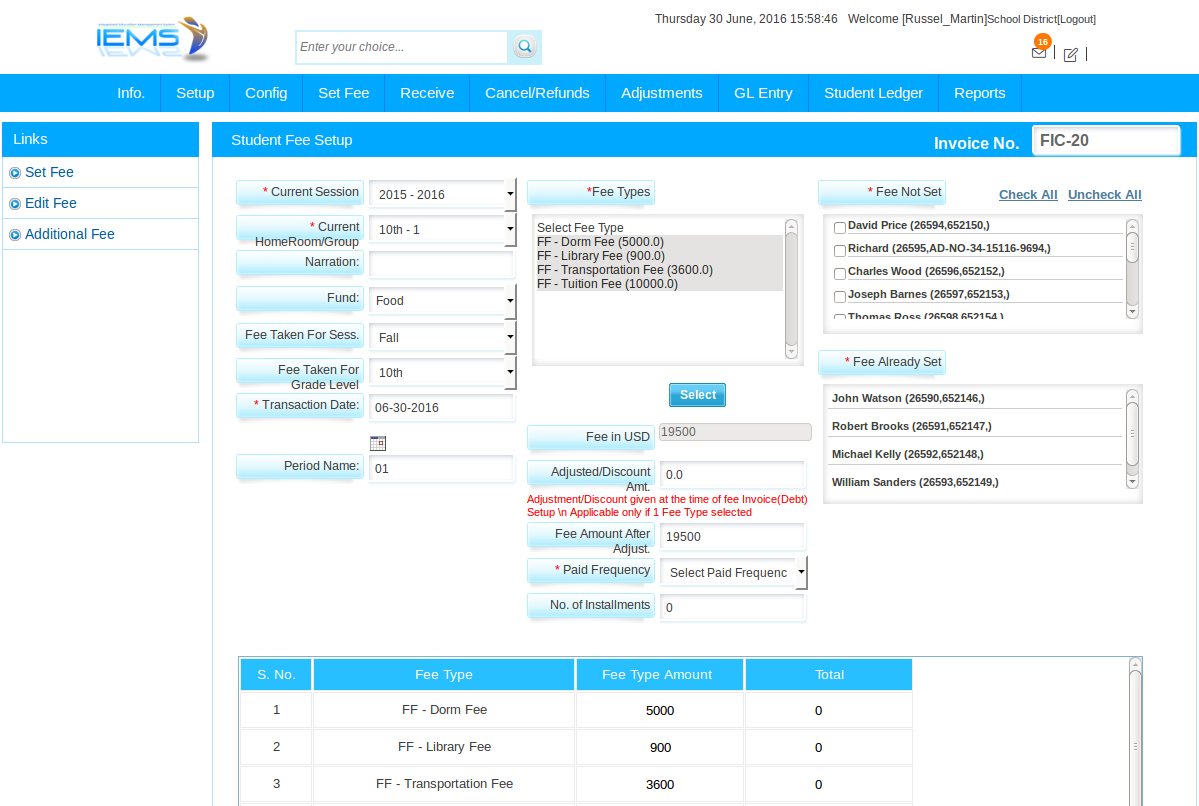Screen dimensions: 1199x806
Task: Open the Paid Frequency dropdown
Action: [733, 573]
